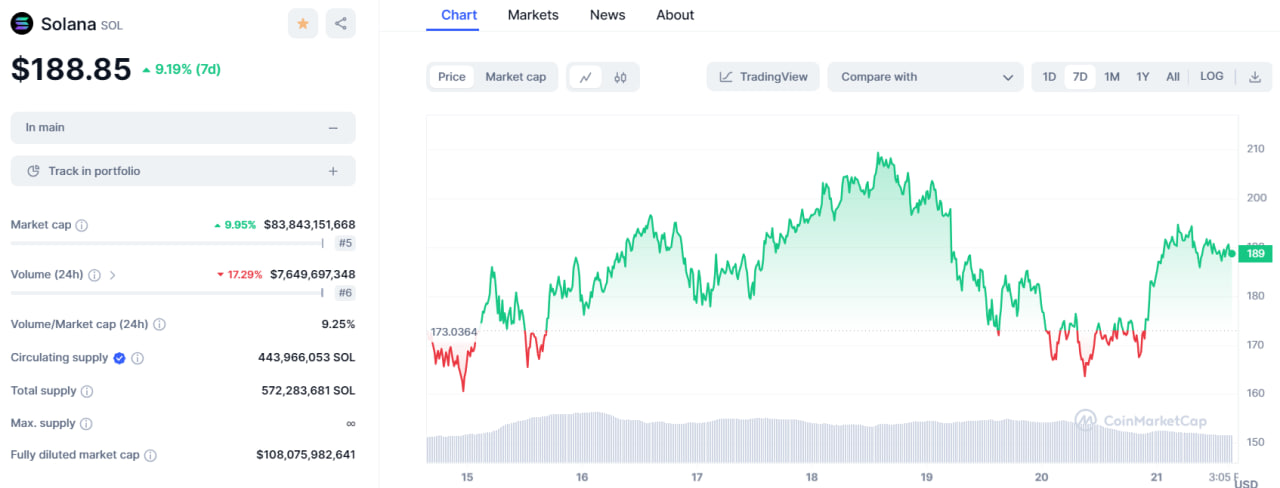Click volume value $7,649,697,348
The width and height of the screenshot is (1280, 488).
[x=312, y=274]
